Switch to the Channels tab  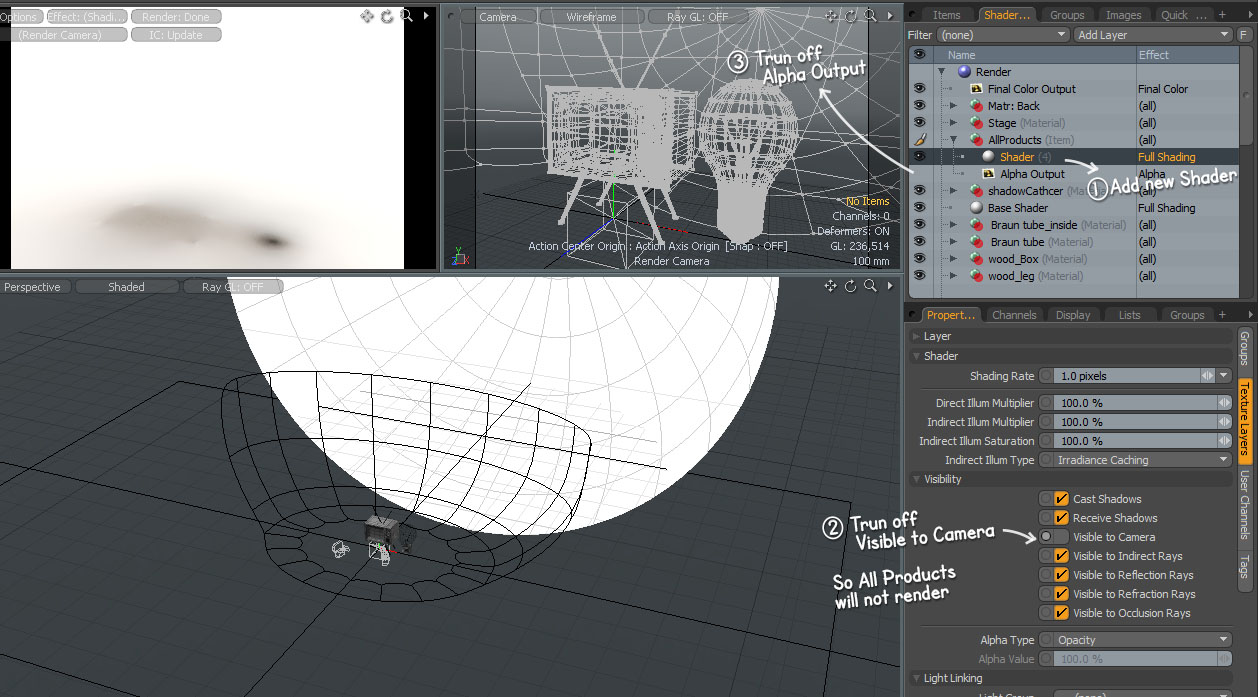[1013, 315]
